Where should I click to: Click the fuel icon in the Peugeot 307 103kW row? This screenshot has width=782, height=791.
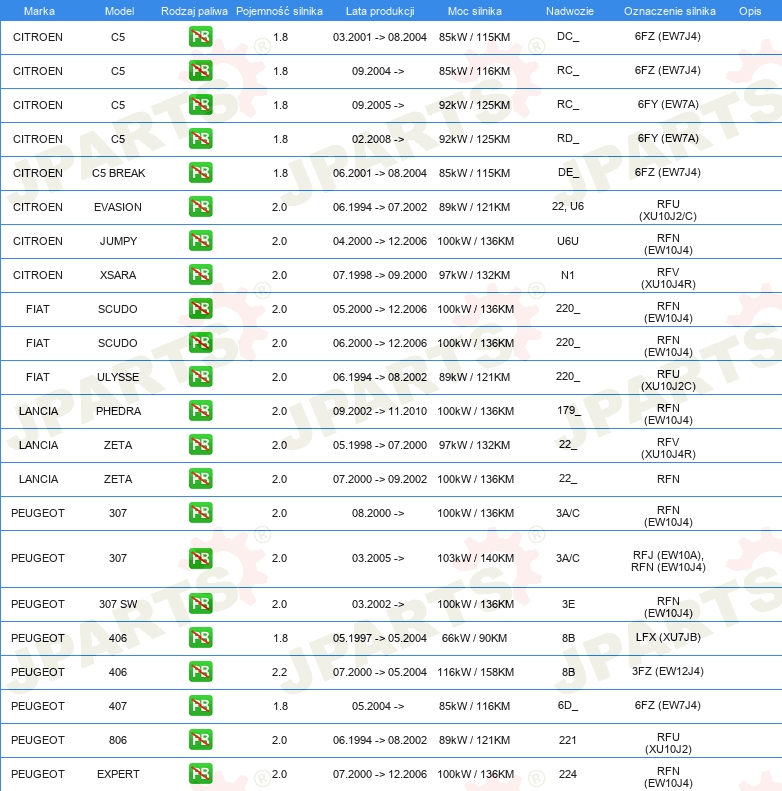pyautogui.click(x=201, y=558)
